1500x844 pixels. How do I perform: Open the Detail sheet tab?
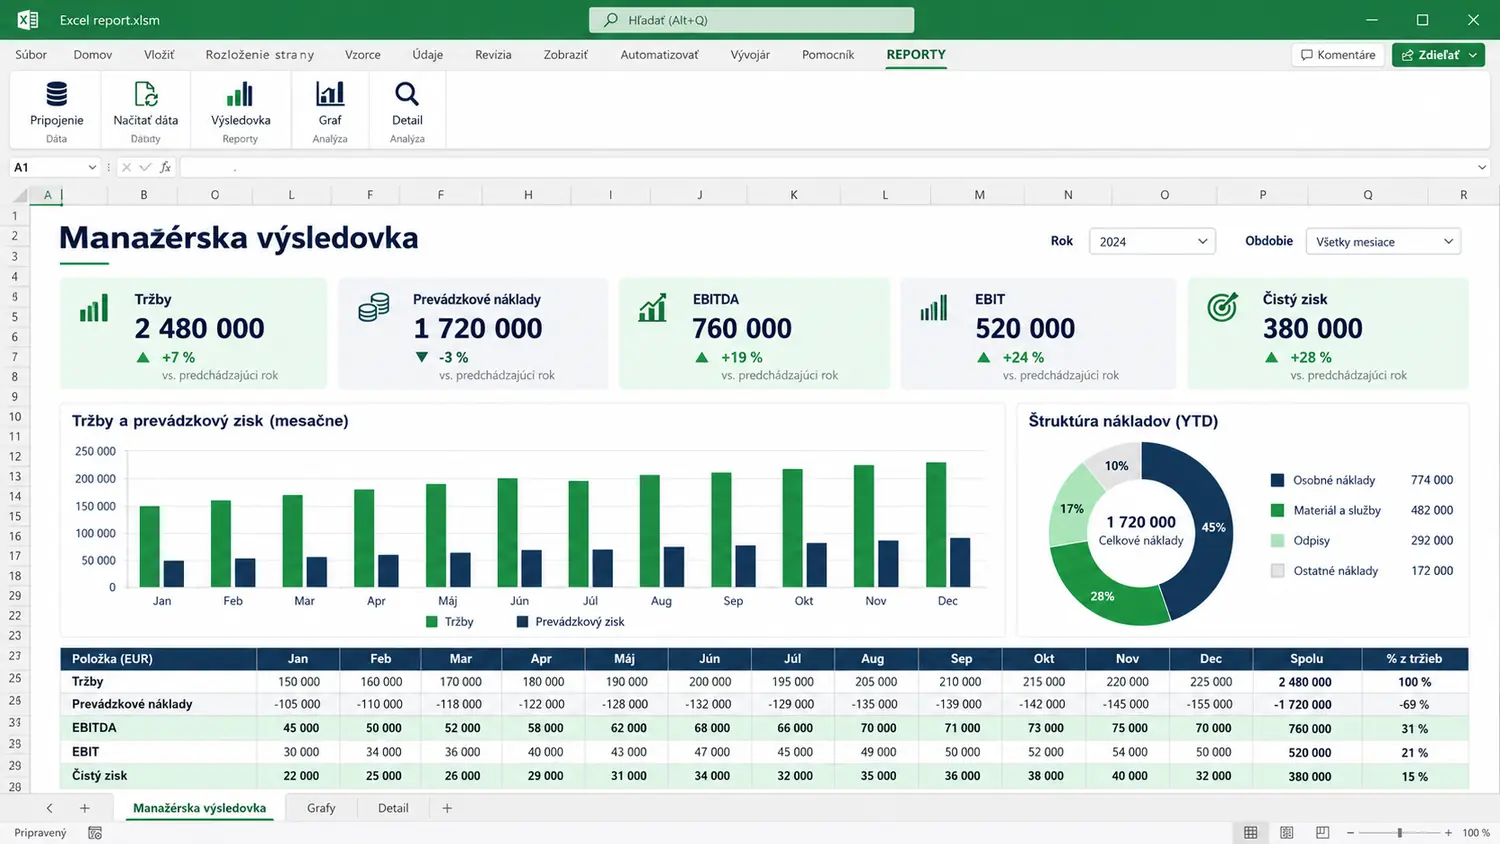(x=393, y=808)
